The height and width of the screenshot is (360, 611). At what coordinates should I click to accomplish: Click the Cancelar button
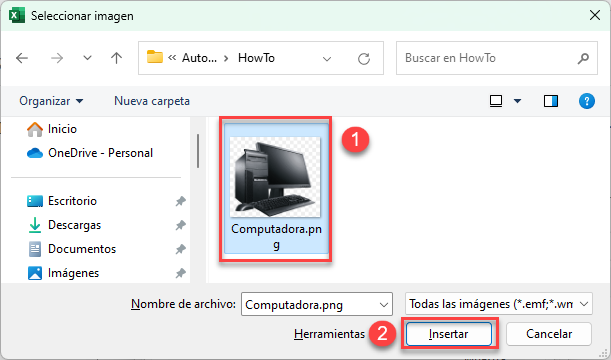549,334
